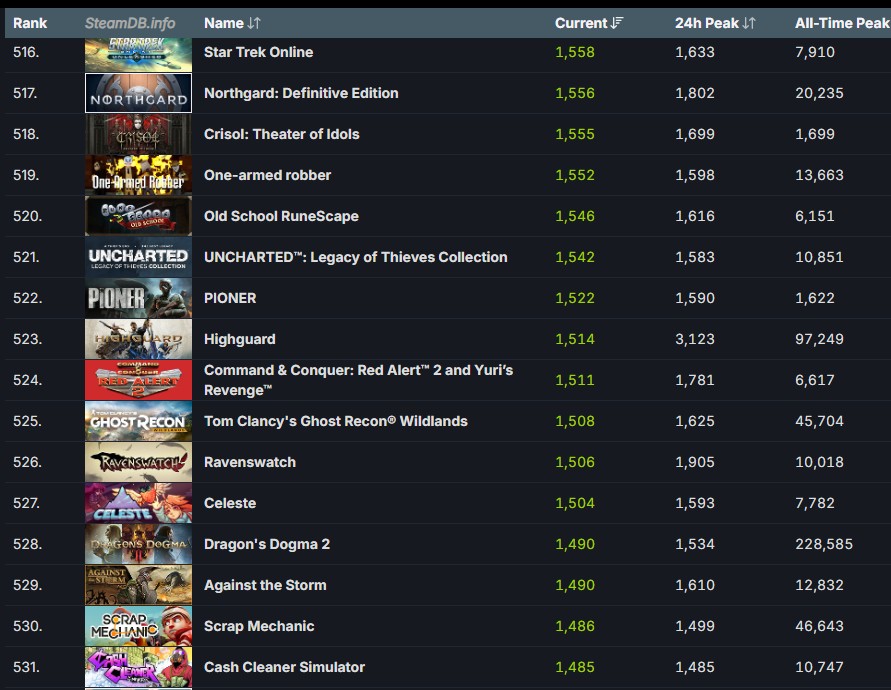Open Dragon's Dogma 2 thumbnail image
This screenshot has height=690, width=891.
coord(138,544)
